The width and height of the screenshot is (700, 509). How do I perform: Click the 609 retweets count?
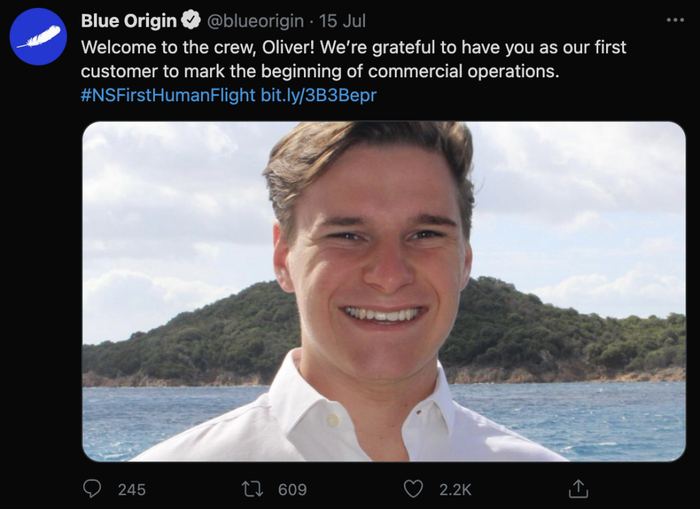click(x=292, y=489)
